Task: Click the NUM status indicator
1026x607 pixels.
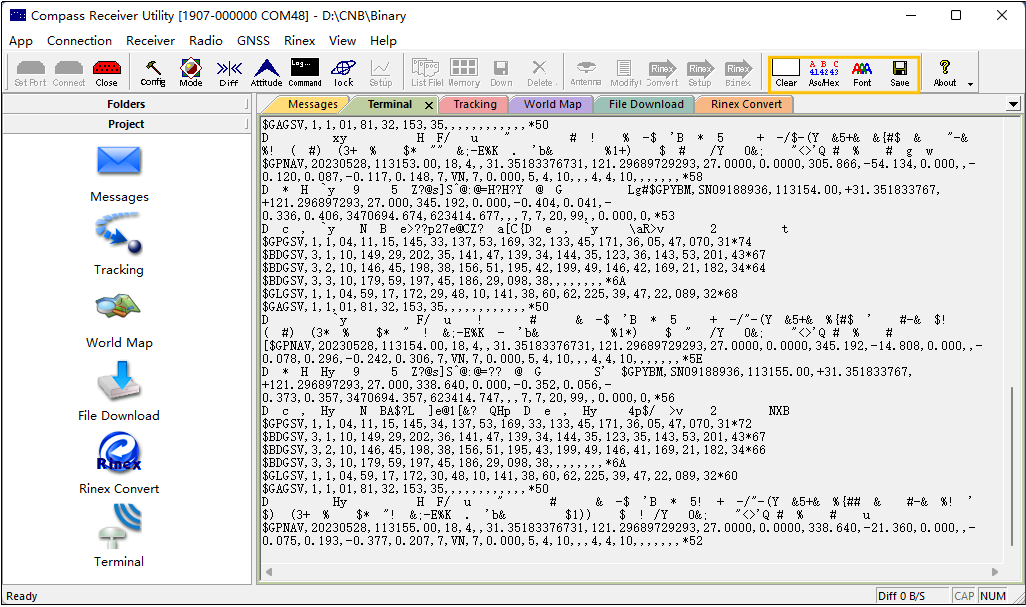Action: [x=993, y=596]
